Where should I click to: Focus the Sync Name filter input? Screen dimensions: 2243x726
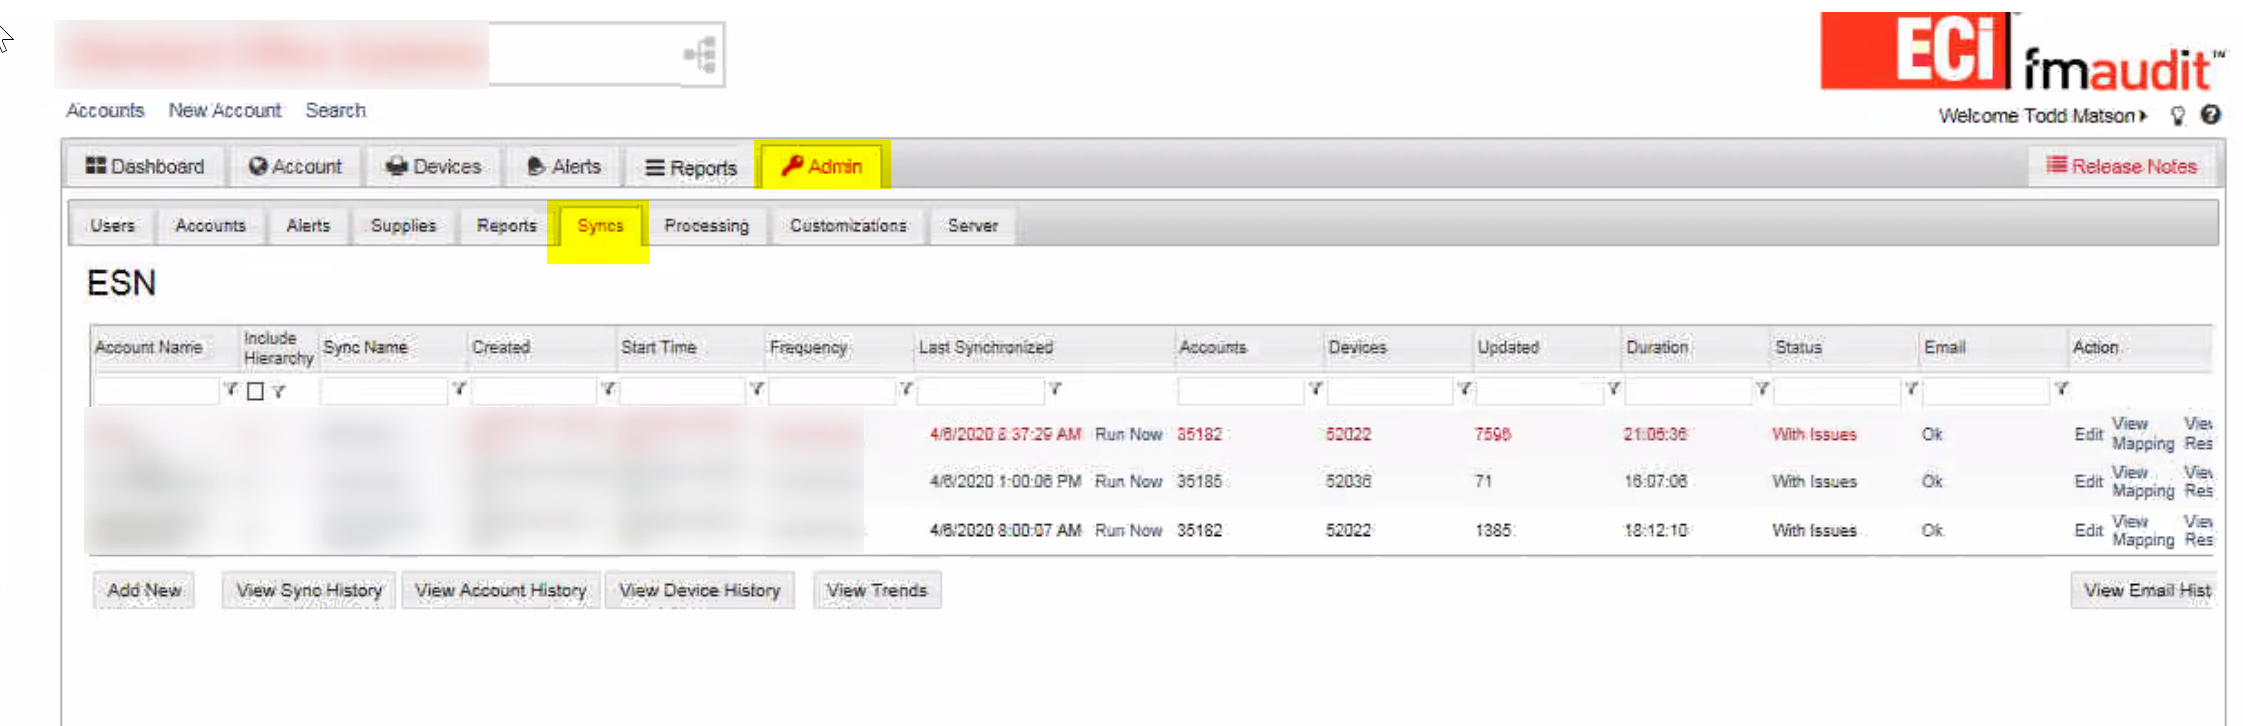click(x=384, y=390)
